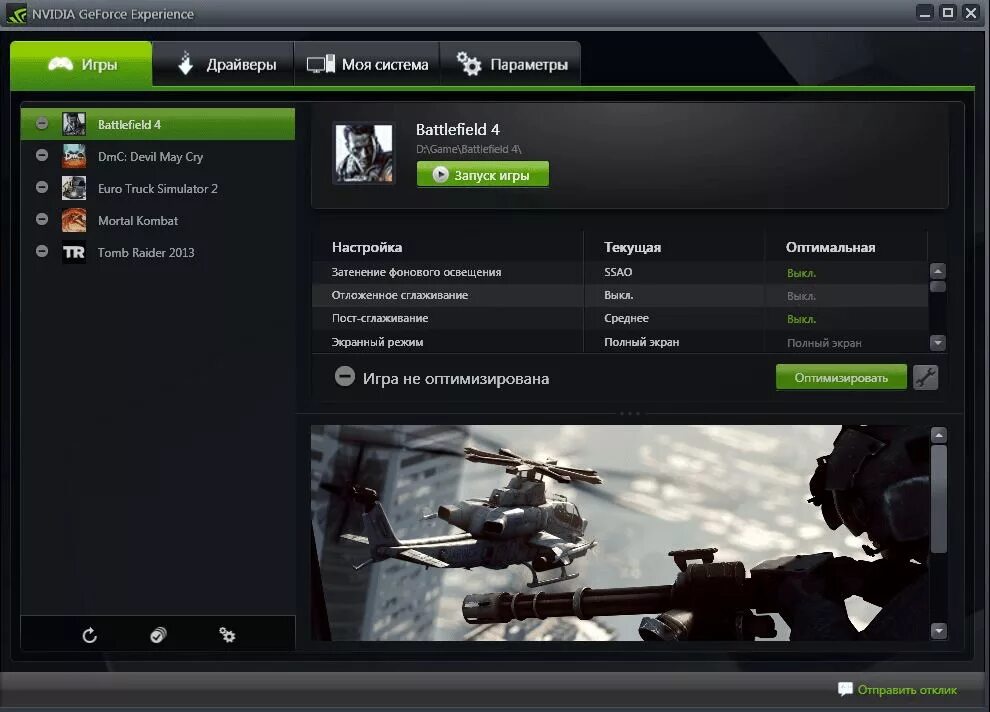The width and height of the screenshot is (990, 712).
Task: Click the Euro Truck Simulator 2 thumbnail icon
Action: [x=74, y=188]
